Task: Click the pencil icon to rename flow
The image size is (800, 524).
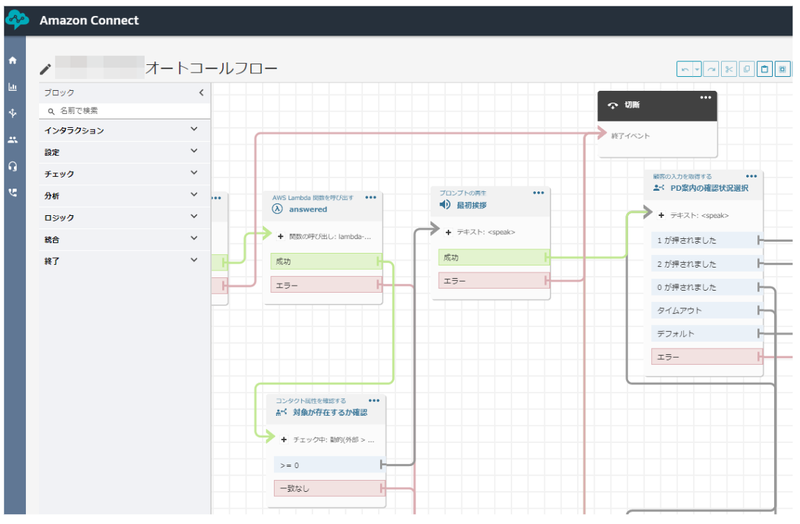Action: [45, 69]
